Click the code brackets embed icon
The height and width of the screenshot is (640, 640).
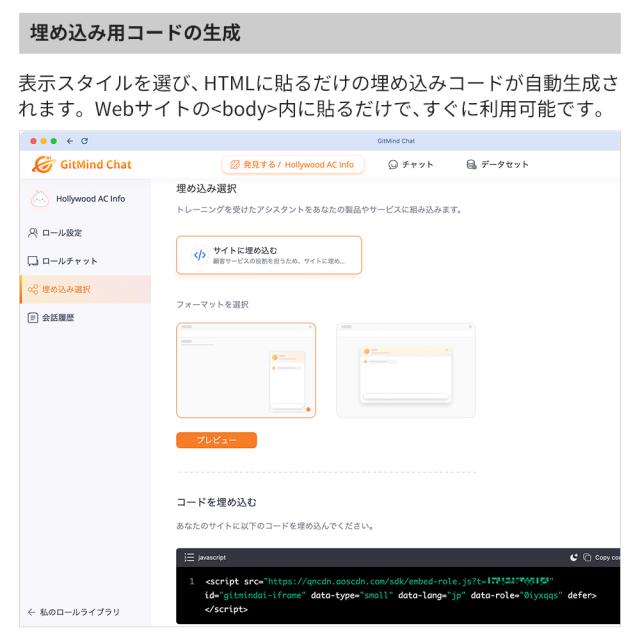[200, 255]
